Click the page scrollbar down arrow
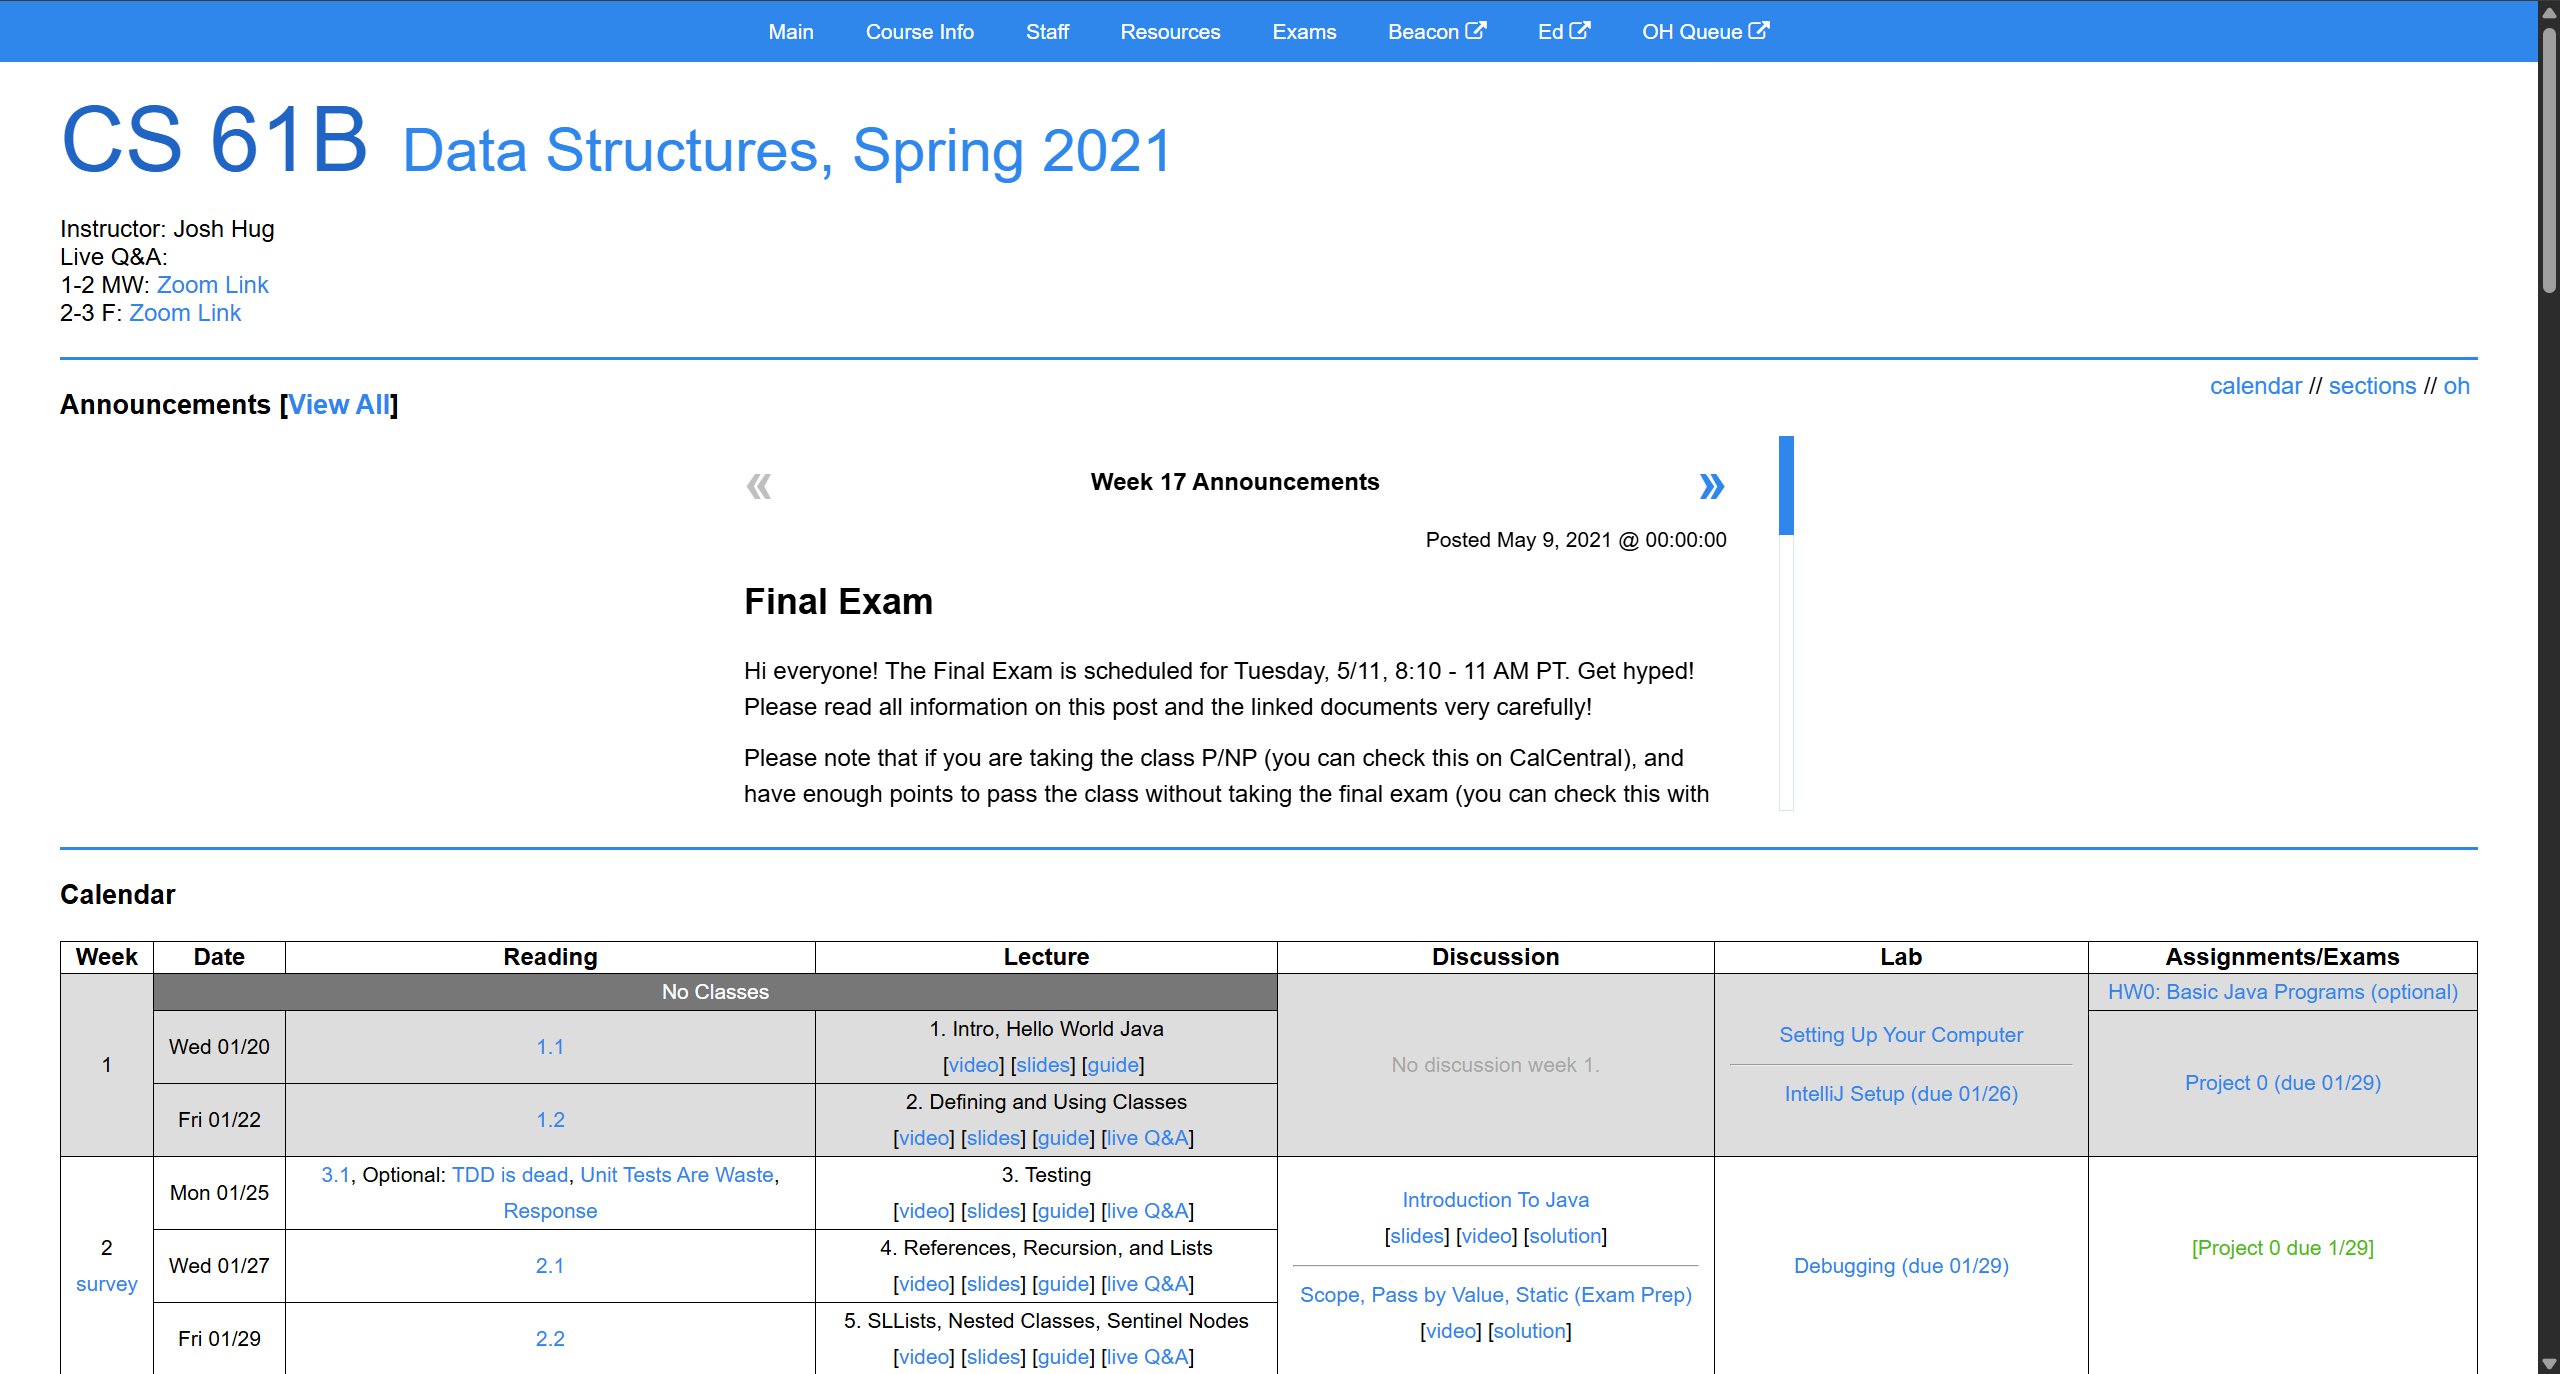Viewport: 2560px width, 1374px height. click(x=2549, y=1364)
